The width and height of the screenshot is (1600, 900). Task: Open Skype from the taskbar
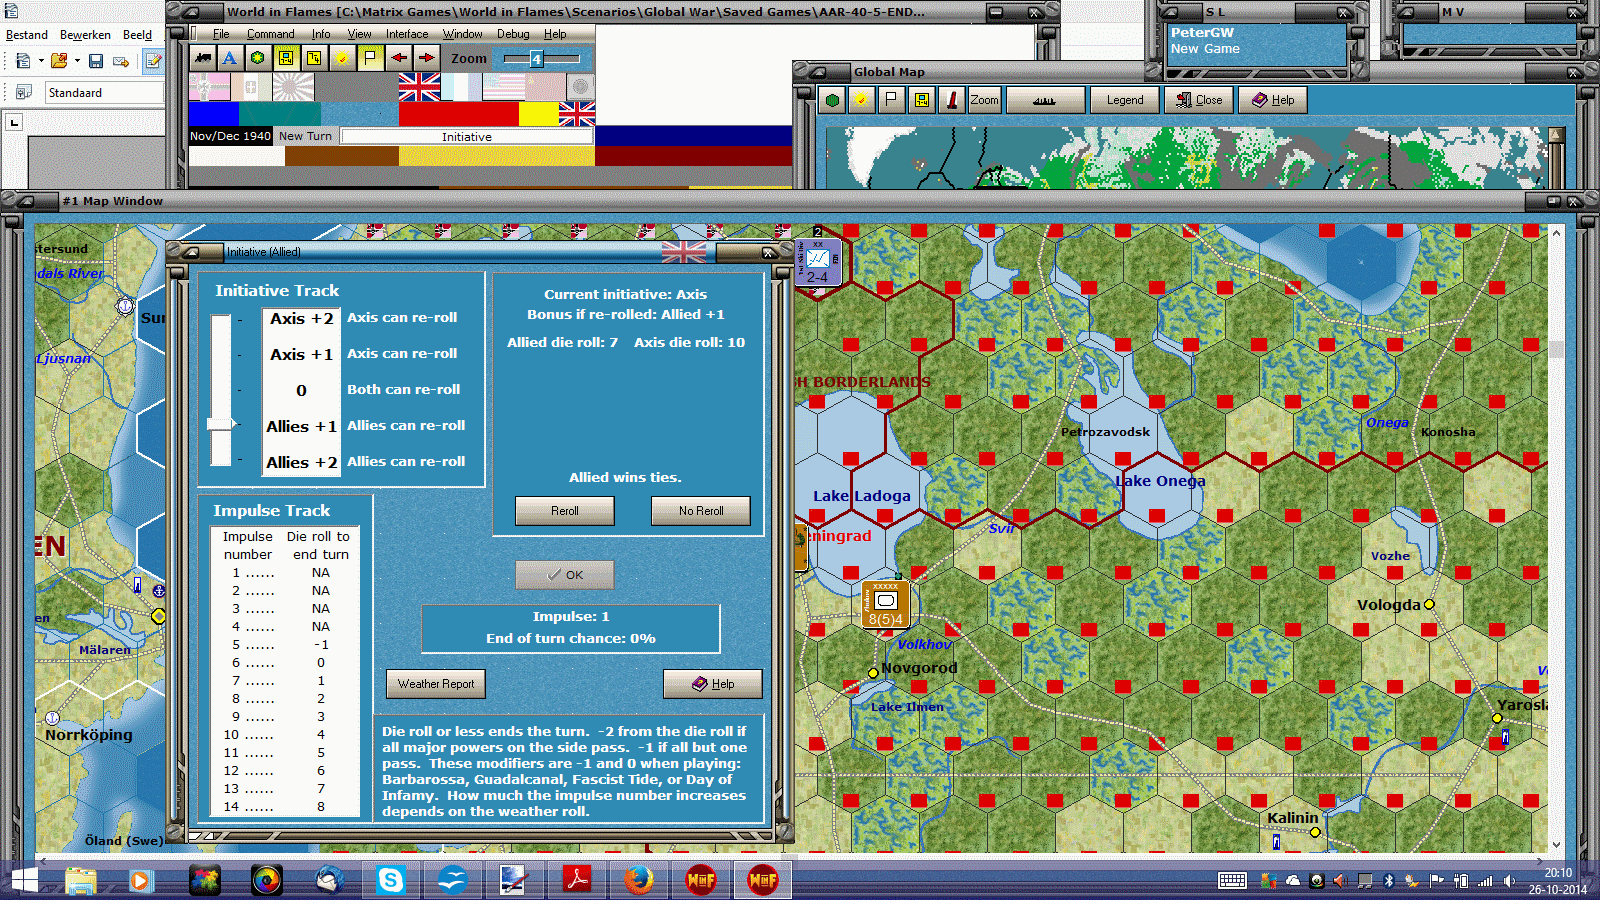pos(390,880)
